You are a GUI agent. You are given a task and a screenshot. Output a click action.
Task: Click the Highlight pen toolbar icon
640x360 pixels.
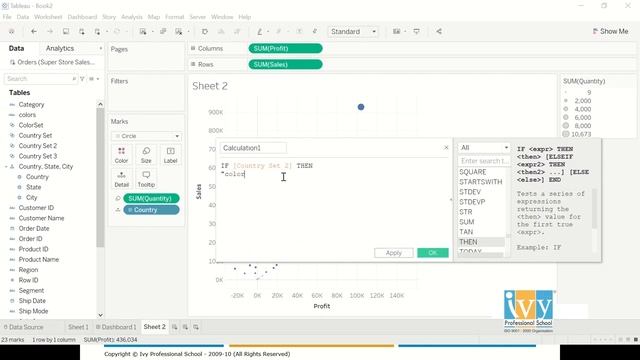(x=260, y=31)
